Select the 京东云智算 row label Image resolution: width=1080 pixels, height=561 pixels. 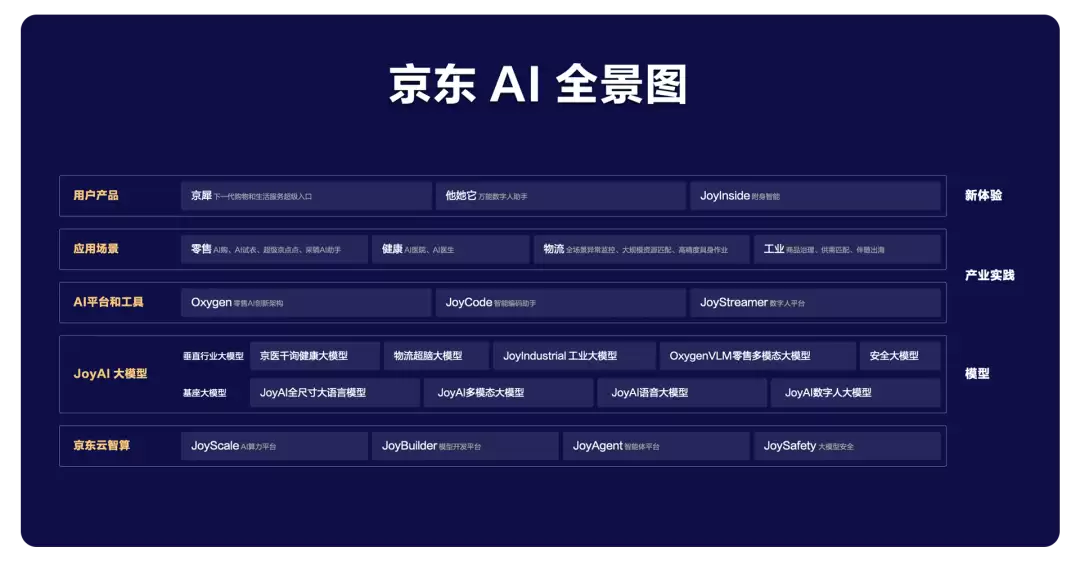tap(102, 445)
